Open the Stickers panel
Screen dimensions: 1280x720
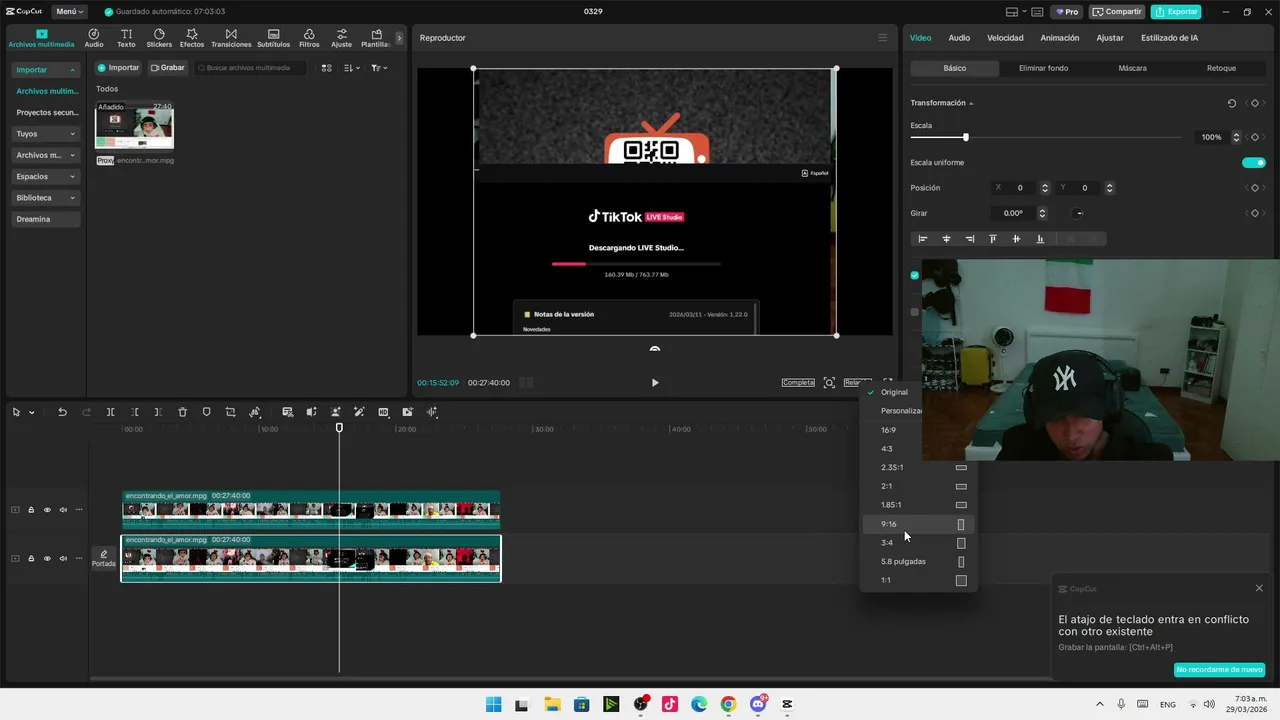pyautogui.click(x=159, y=38)
